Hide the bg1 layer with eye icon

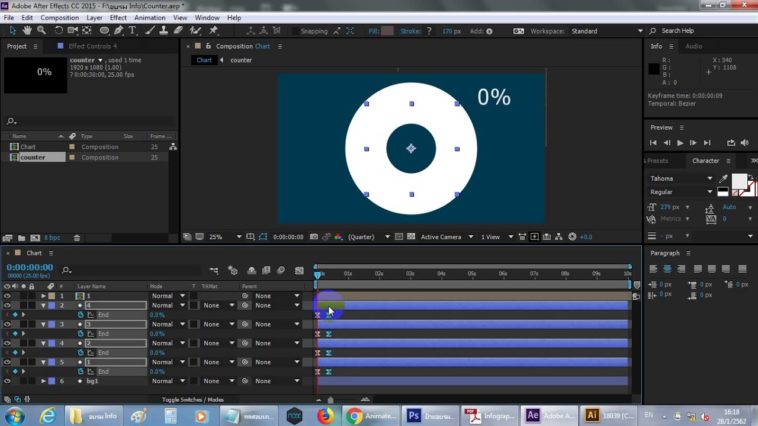7,381
